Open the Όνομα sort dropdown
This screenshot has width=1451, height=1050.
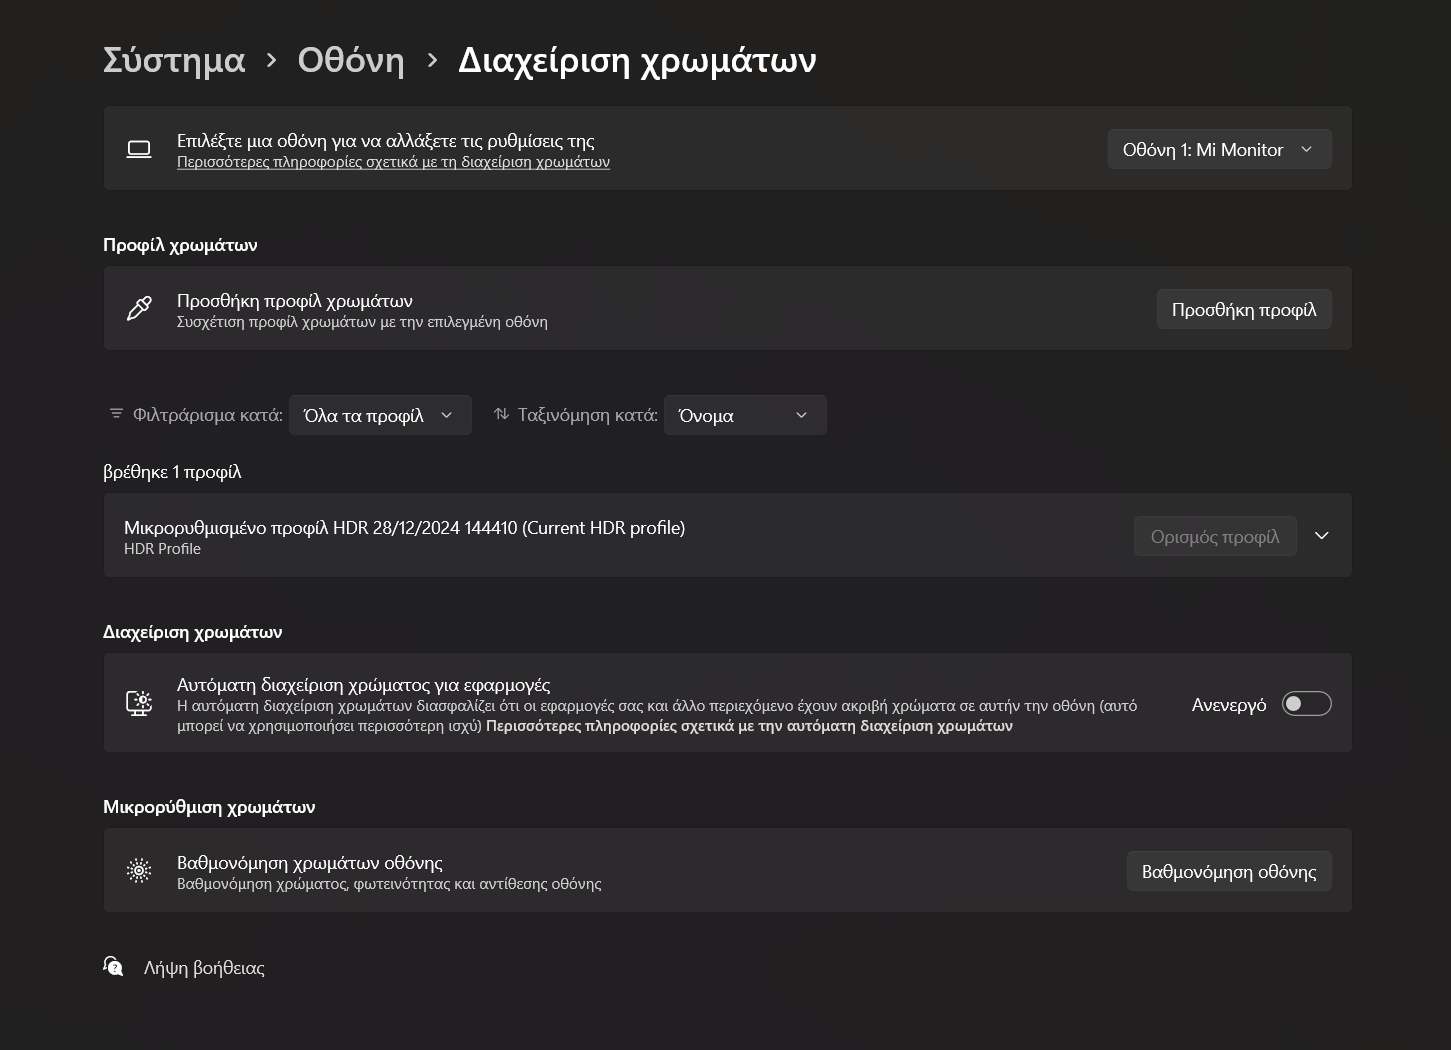pyautogui.click(x=744, y=415)
